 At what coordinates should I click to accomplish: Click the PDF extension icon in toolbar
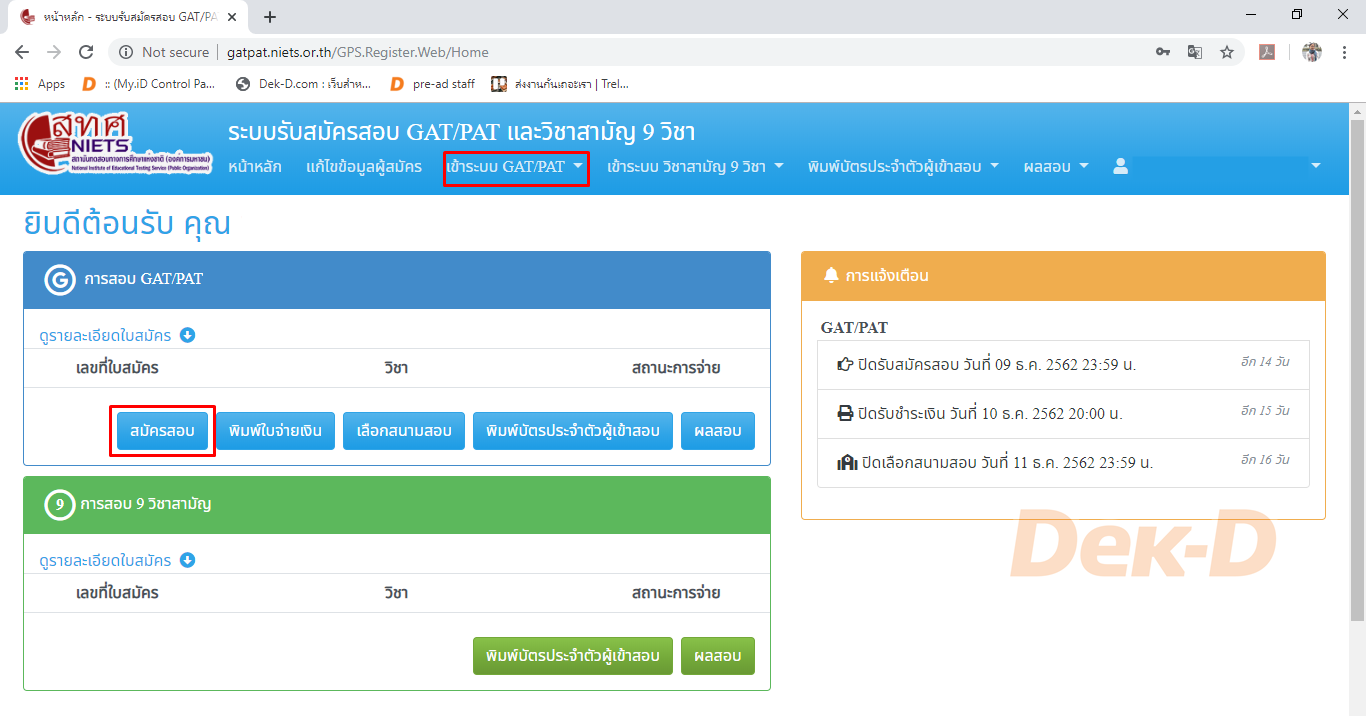[x=1266, y=52]
